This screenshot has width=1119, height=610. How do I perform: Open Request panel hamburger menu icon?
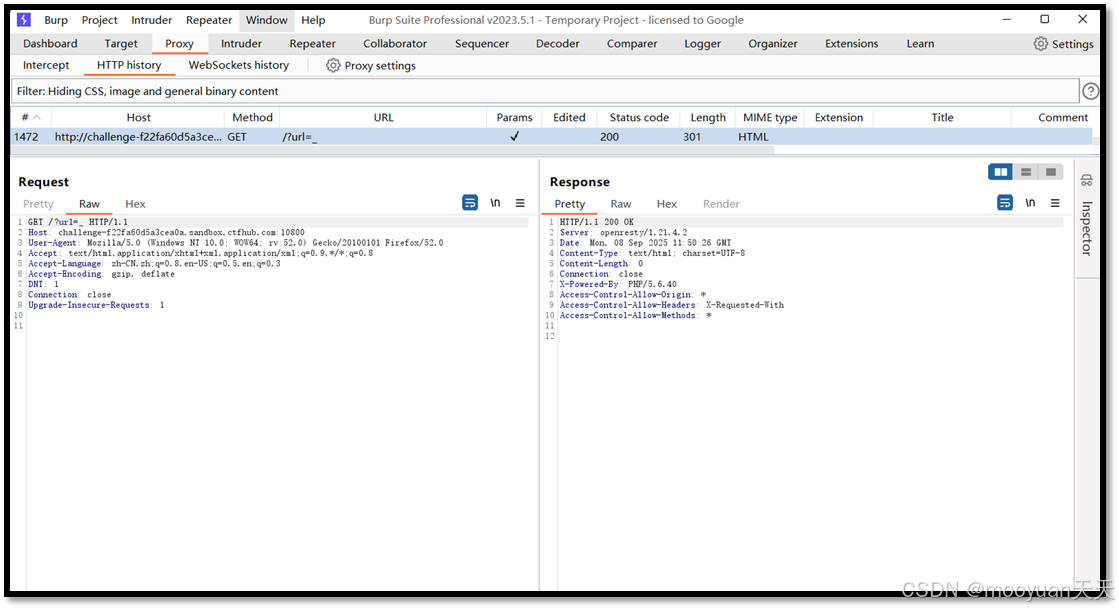pos(520,203)
